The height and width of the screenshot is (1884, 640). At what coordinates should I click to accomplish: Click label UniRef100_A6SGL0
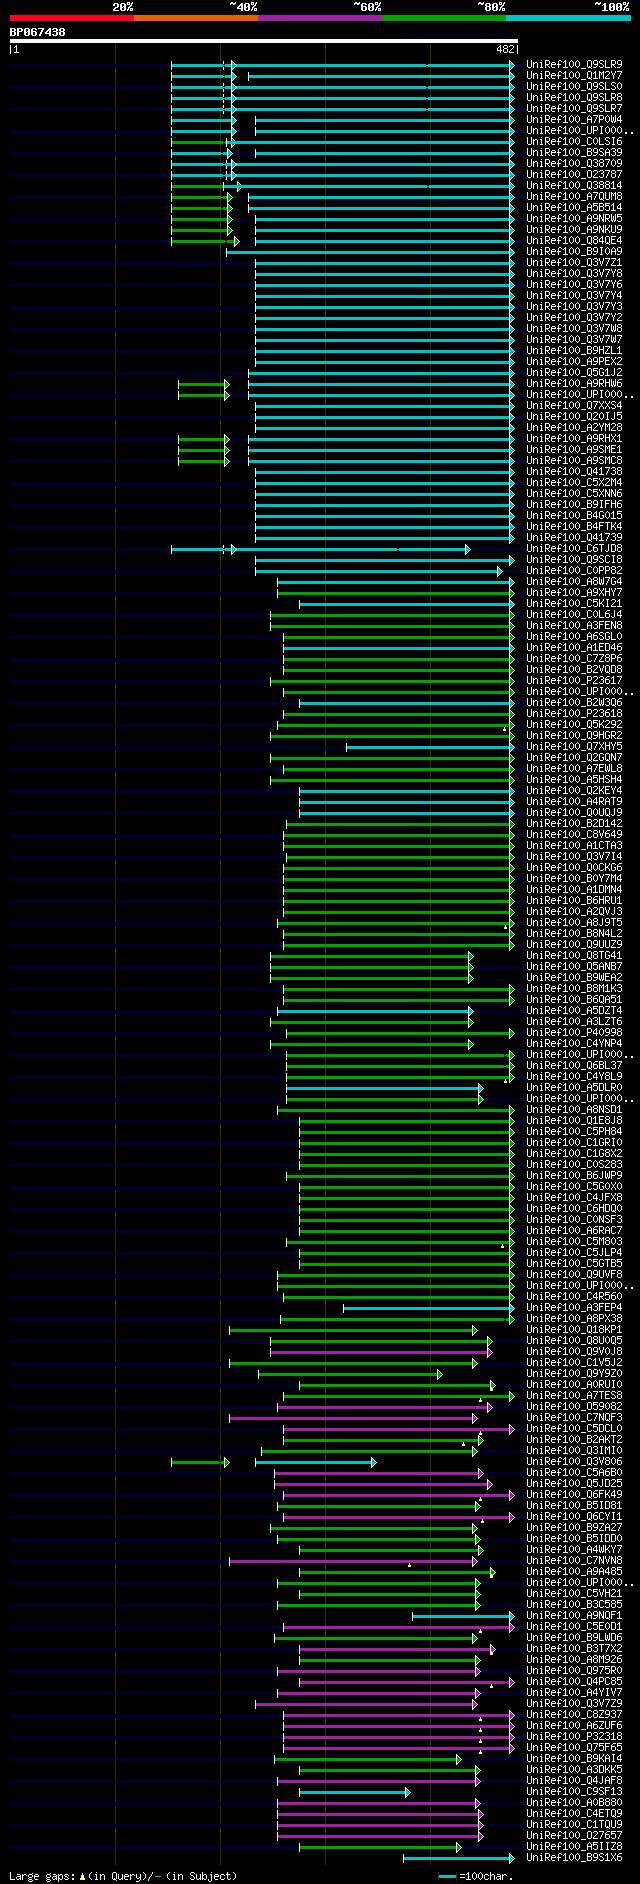click(x=574, y=636)
